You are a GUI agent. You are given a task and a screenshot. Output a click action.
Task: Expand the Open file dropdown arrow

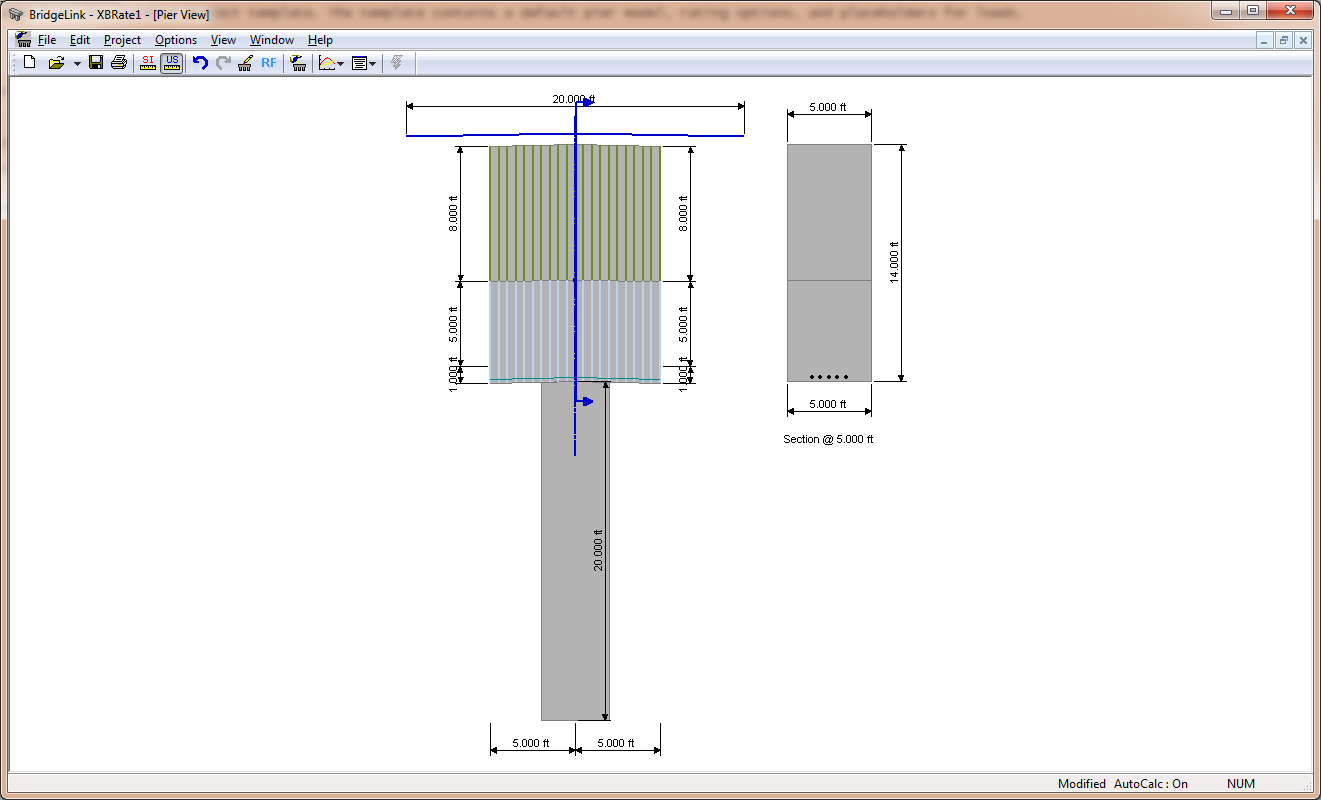tap(77, 64)
